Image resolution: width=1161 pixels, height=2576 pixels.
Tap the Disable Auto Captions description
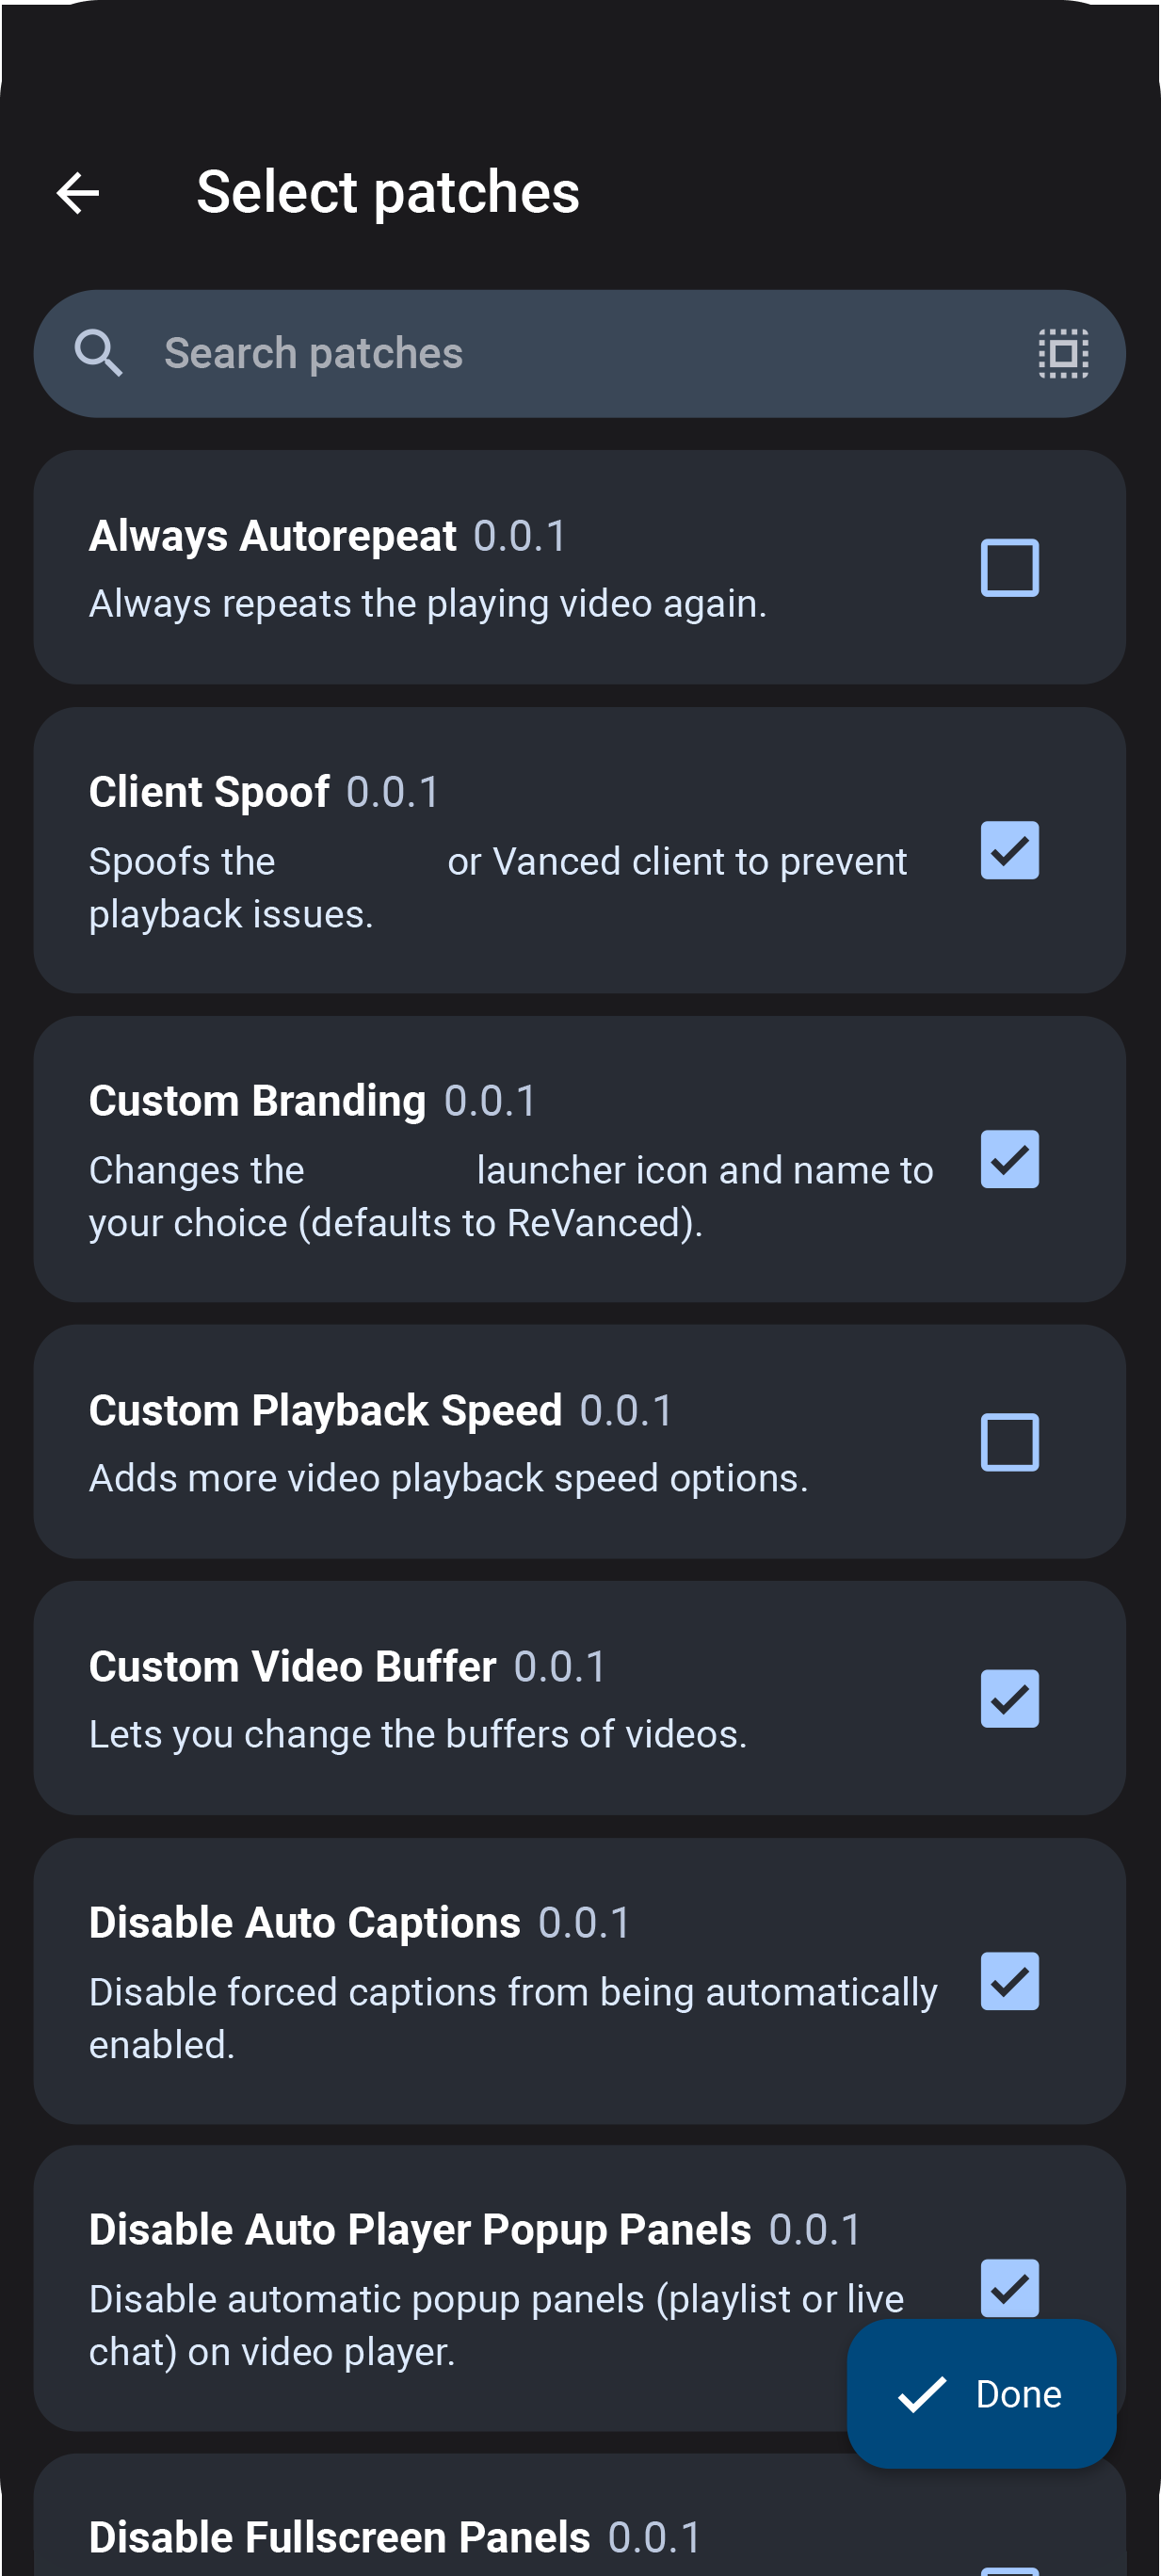point(512,2018)
